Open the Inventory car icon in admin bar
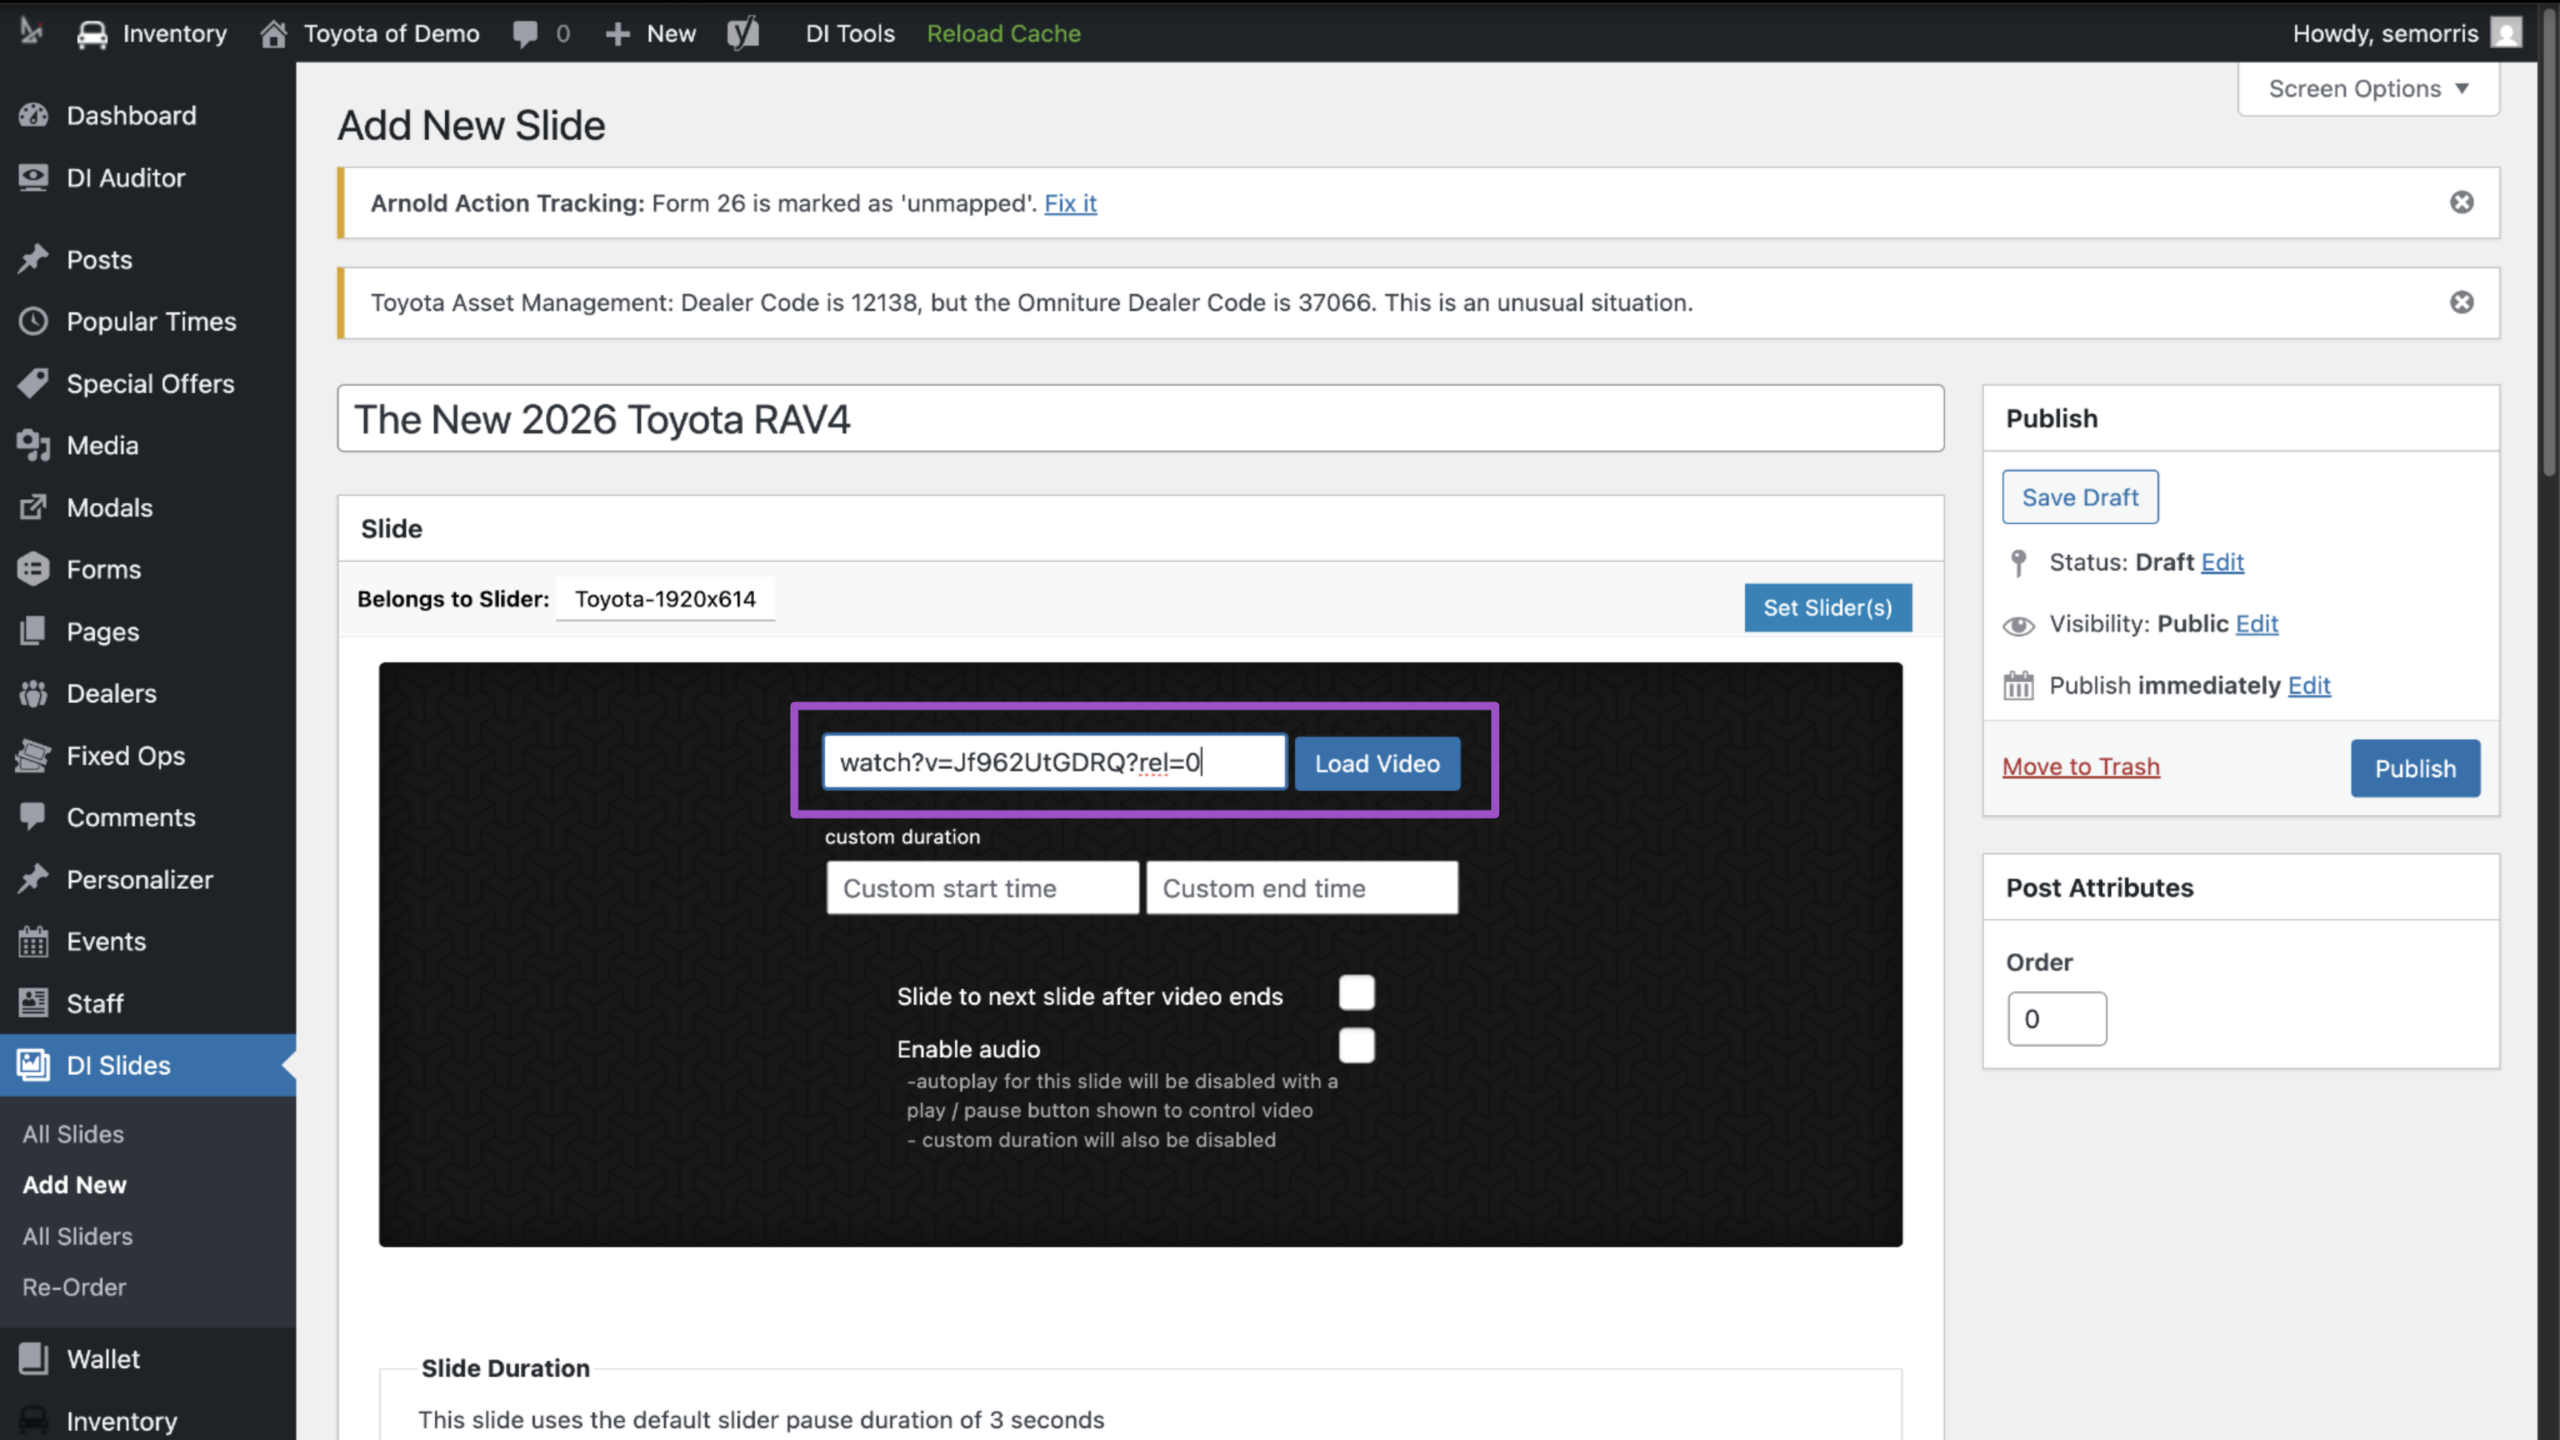Viewport: 2560px width, 1440px height. [92, 34]
